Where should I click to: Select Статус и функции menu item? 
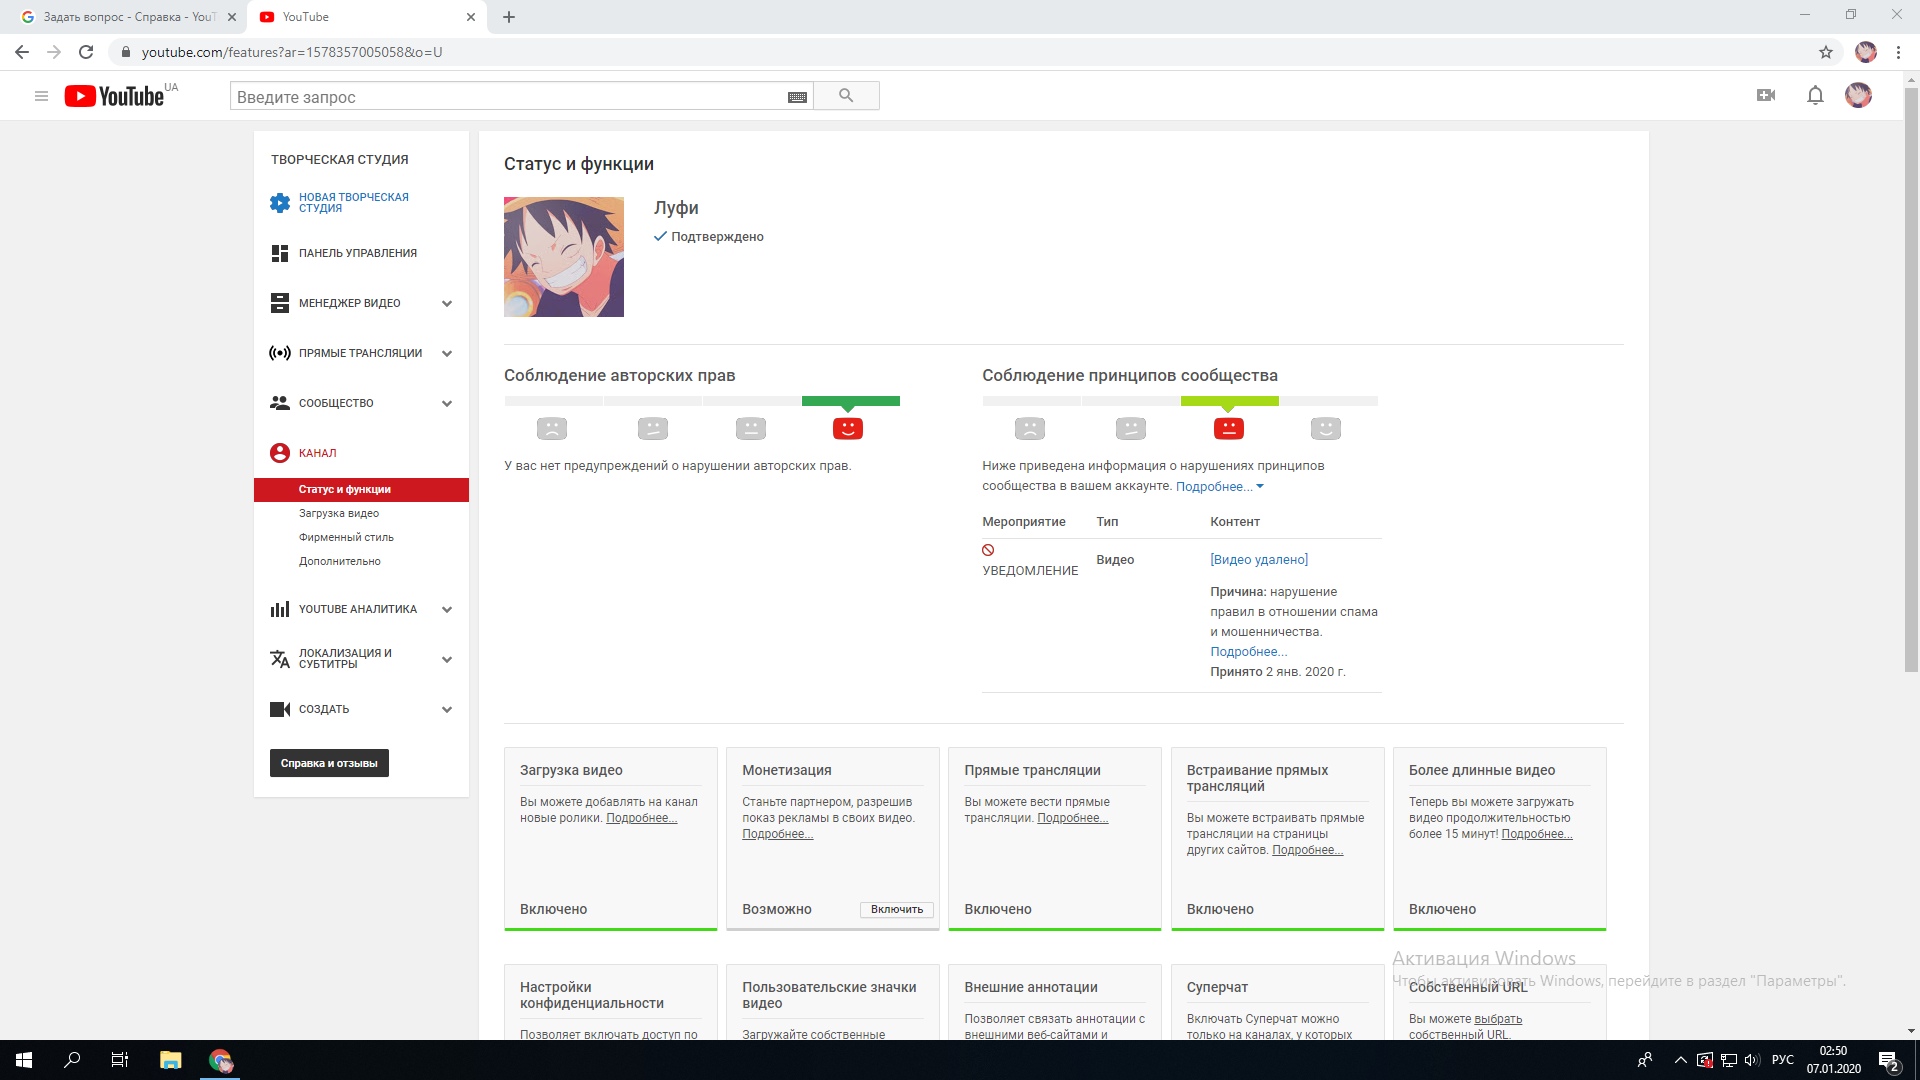(x=361, y=489)
